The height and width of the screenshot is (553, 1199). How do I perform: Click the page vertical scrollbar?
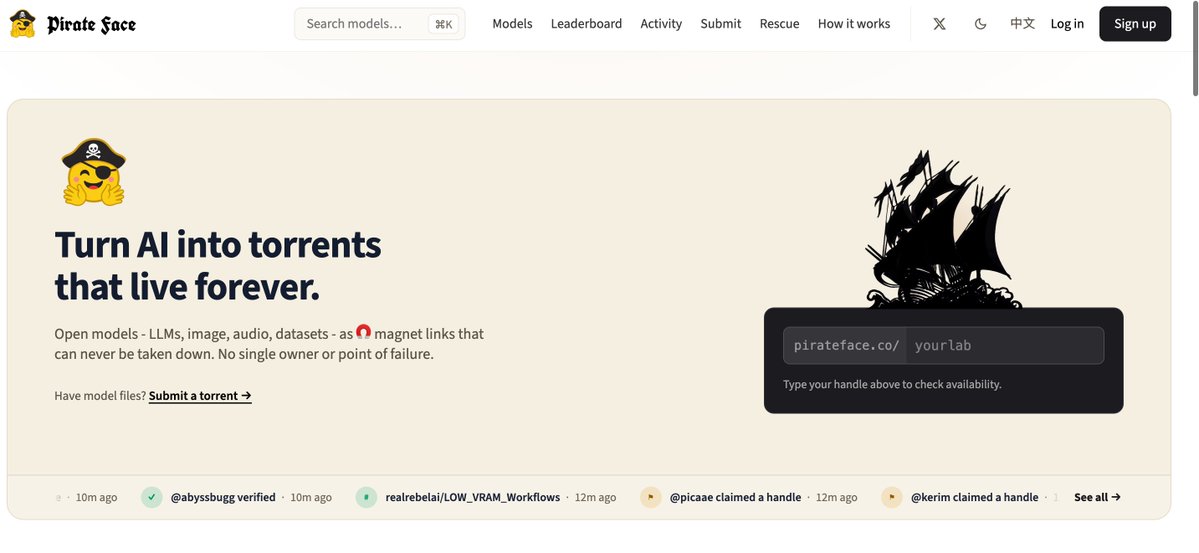coord(1194,48)
